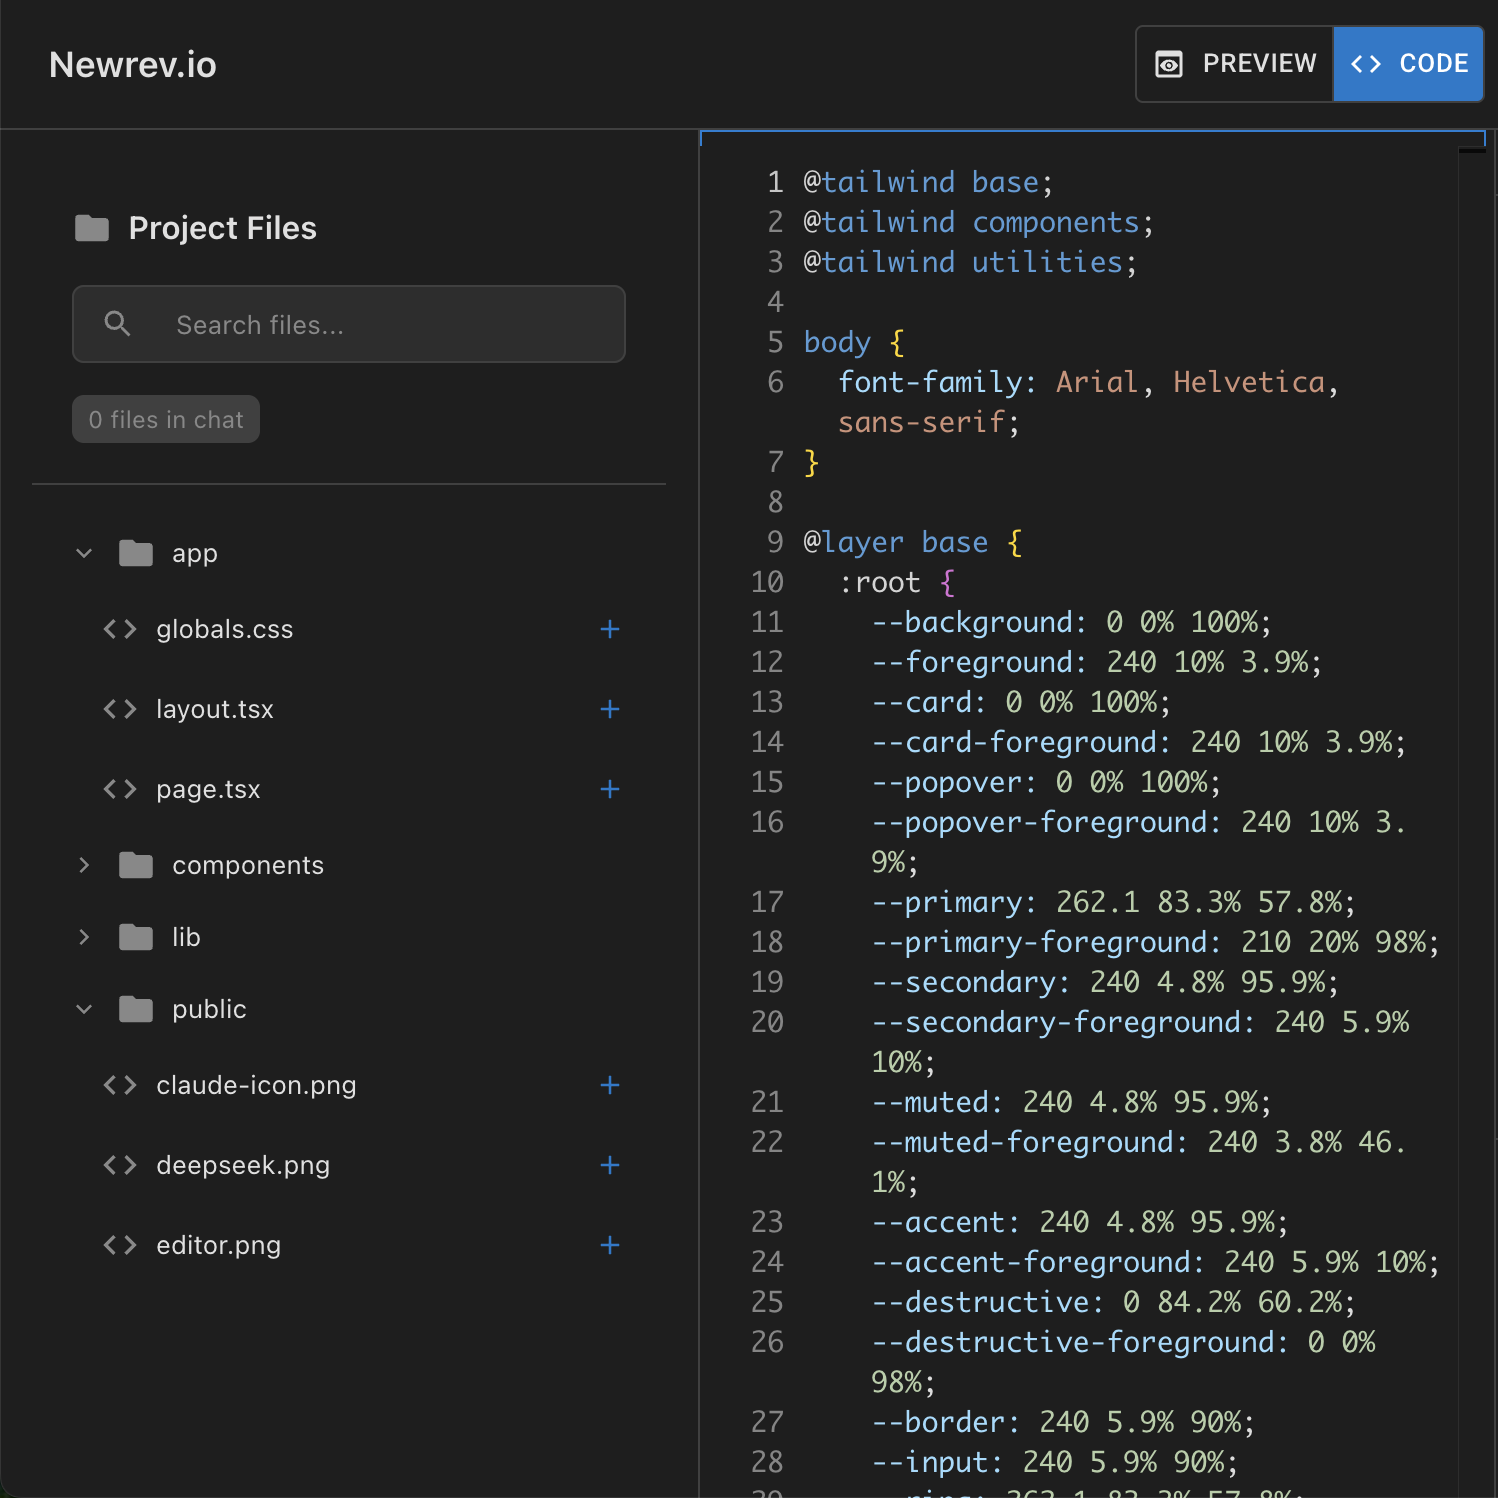Add page.tsx to chat with plus icon
The width and height of the screenshot is (1498, 1498).
pos(610,789)
